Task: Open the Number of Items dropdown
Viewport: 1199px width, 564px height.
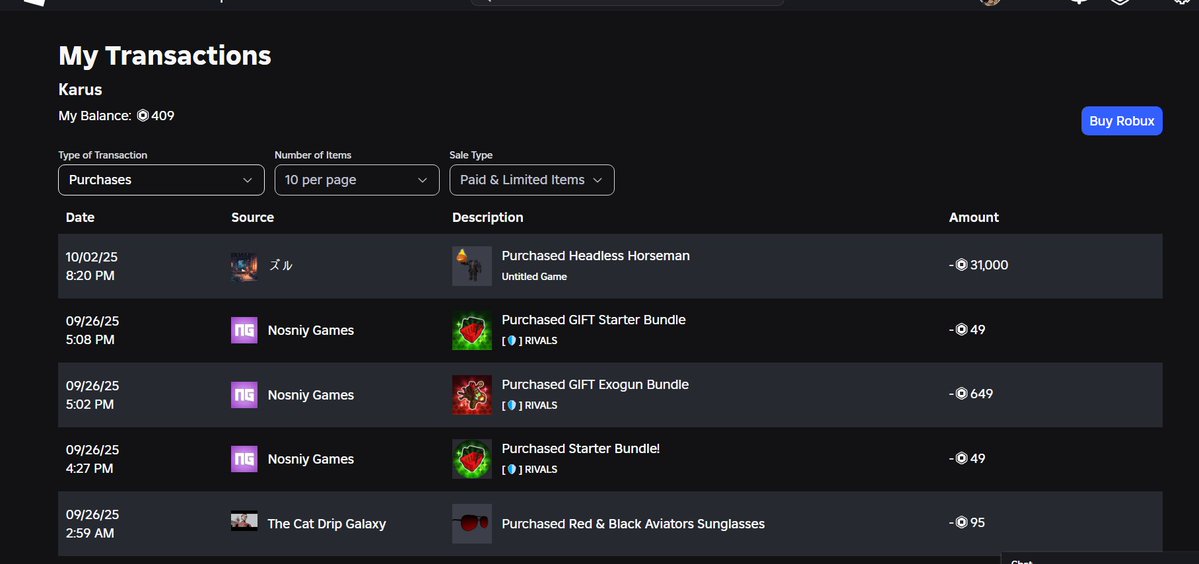Action: (x=356, y=180)
